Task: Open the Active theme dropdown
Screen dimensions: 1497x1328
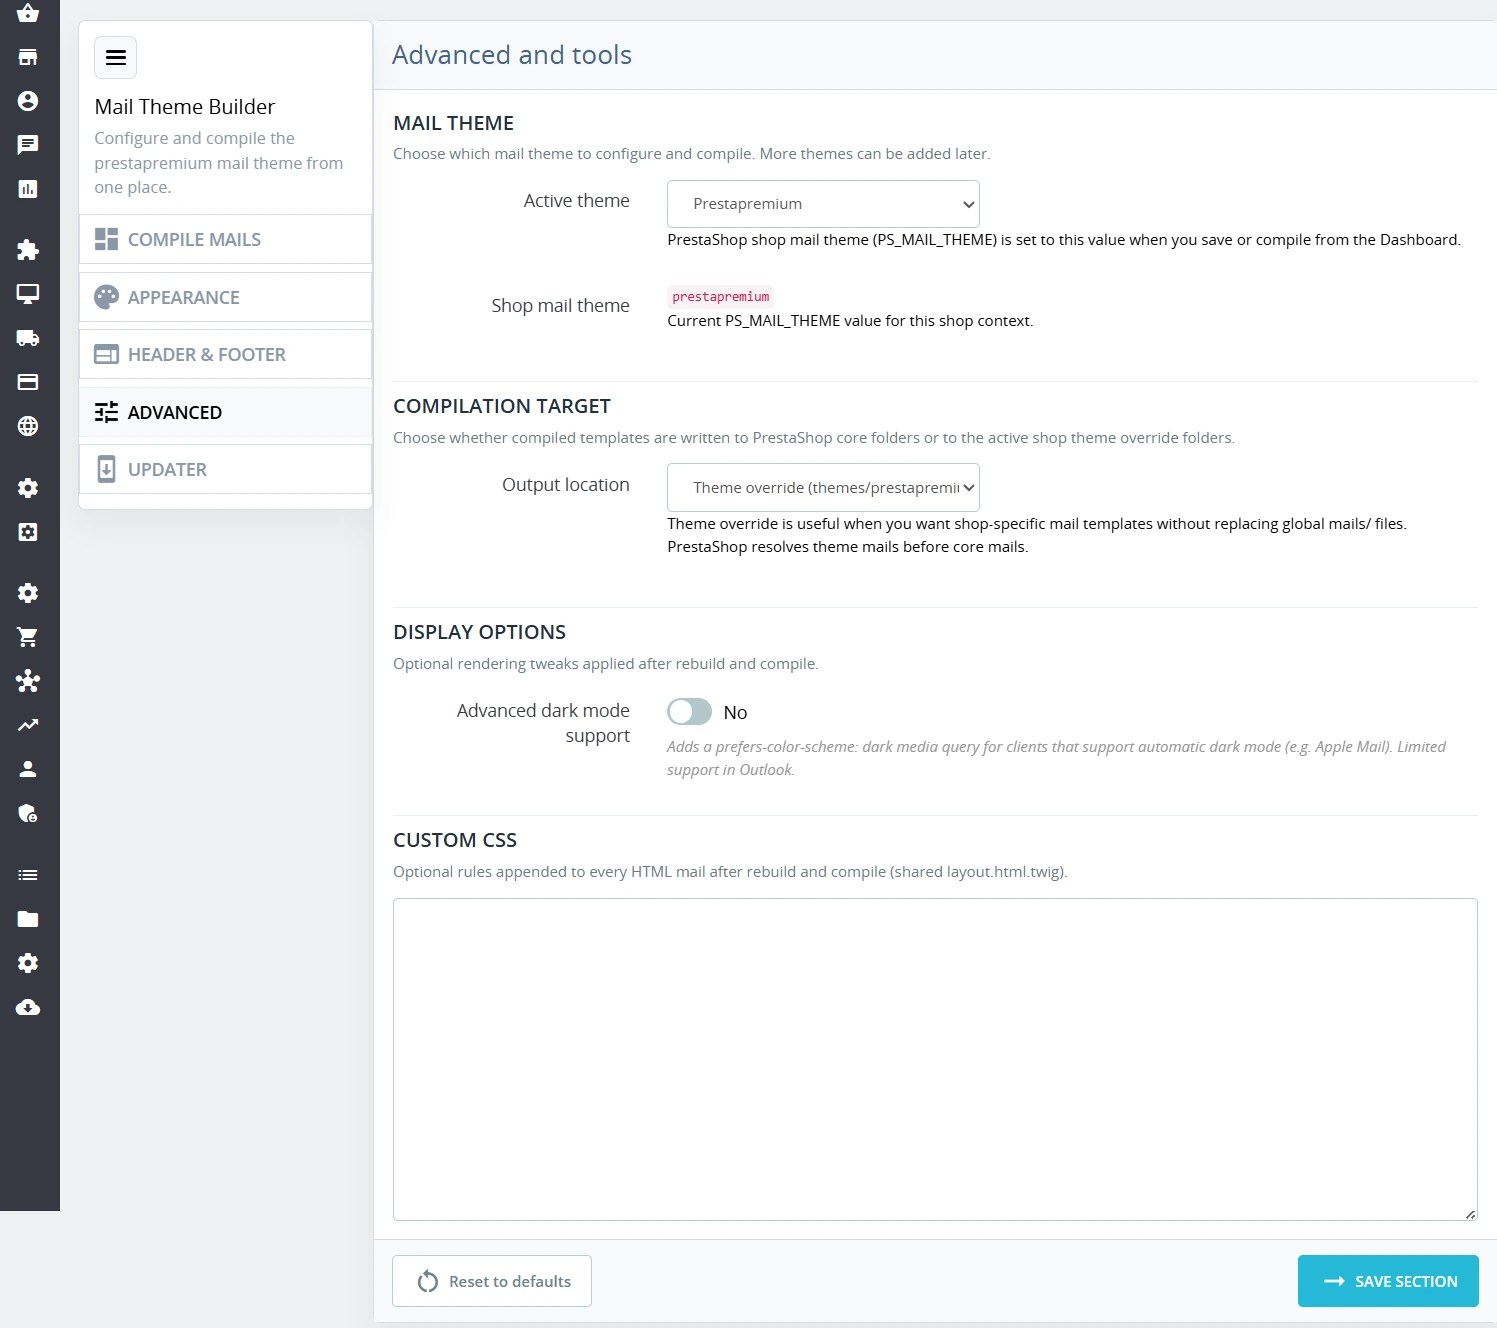Action: pos(823,204)
